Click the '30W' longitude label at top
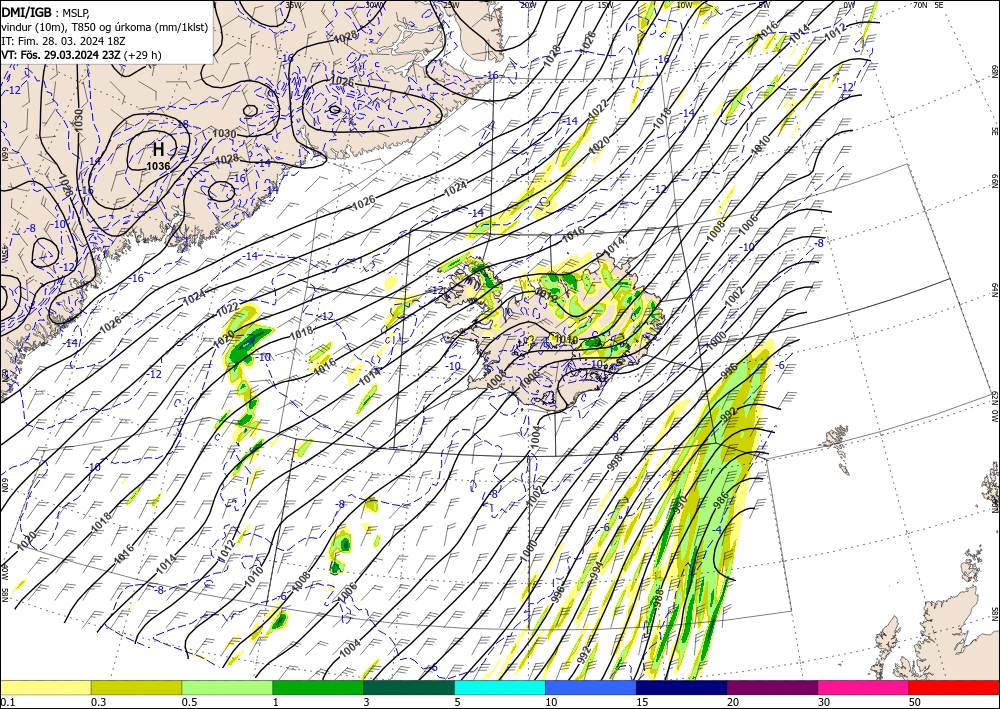 coord(374,4)
